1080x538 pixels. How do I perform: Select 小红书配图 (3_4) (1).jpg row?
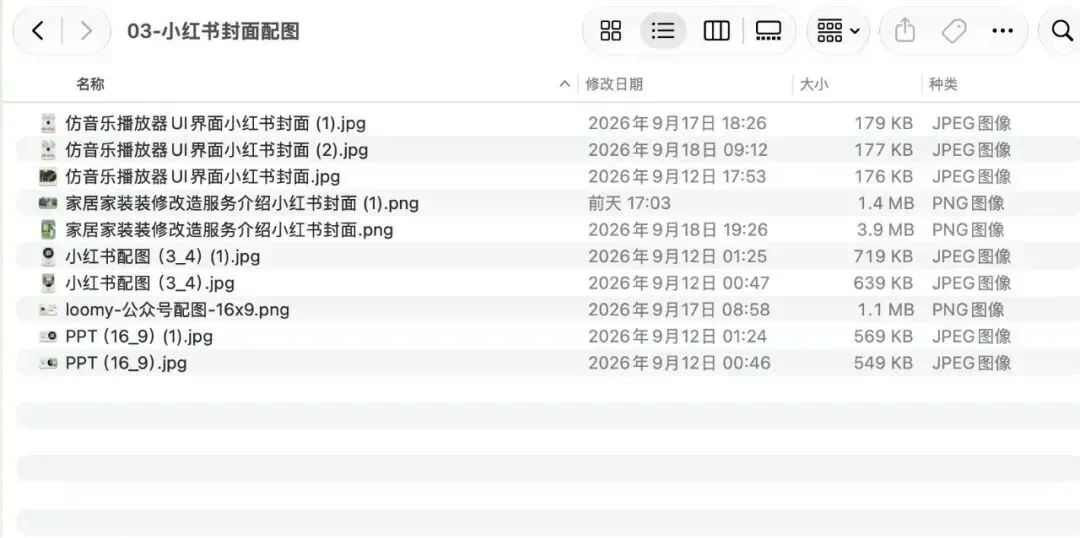(x=548, y=256)
